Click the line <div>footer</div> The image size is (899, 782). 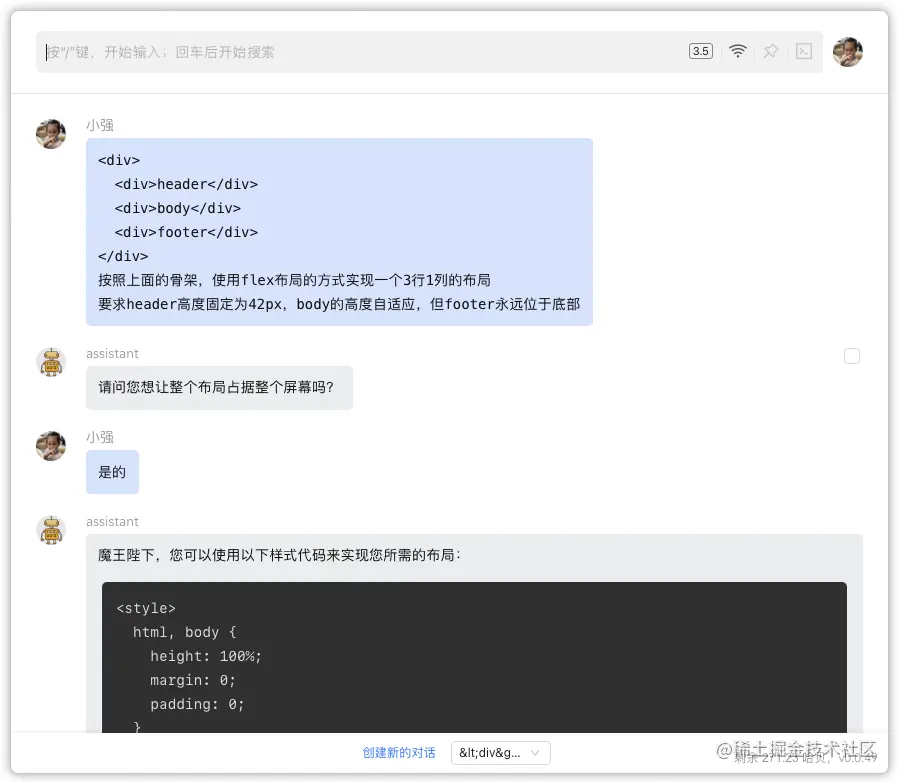pyautogui.click(x=186, y=232)
